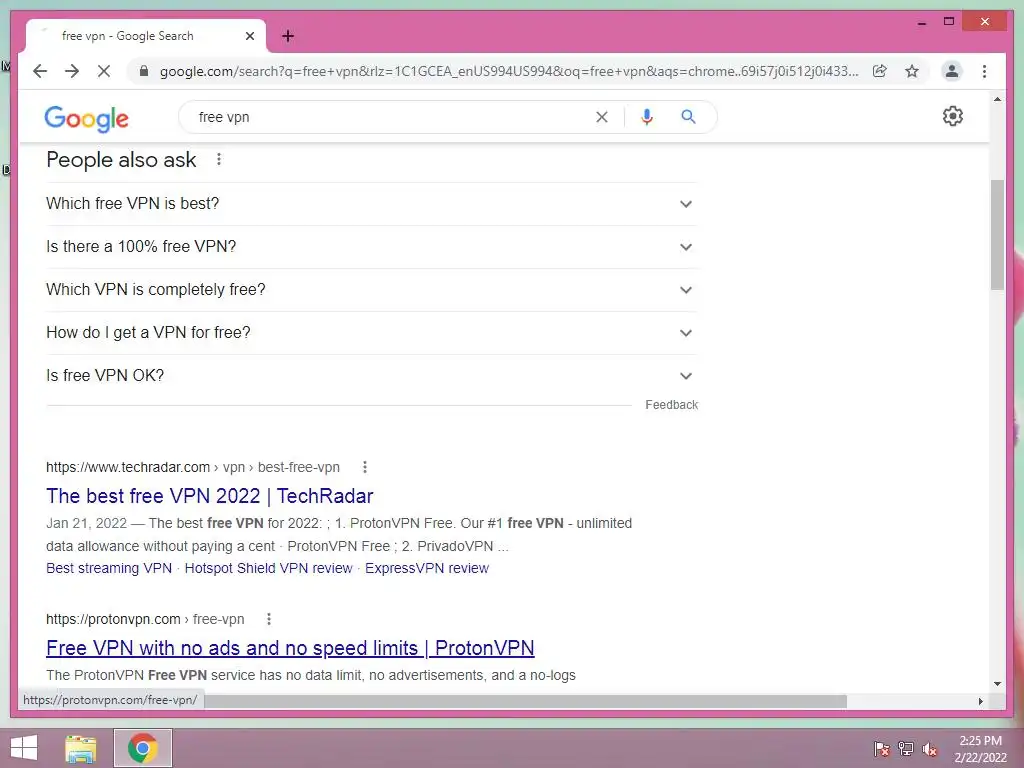
Task: Expand "Is free VPN OK?" question
Action: [x=371, y=376]
